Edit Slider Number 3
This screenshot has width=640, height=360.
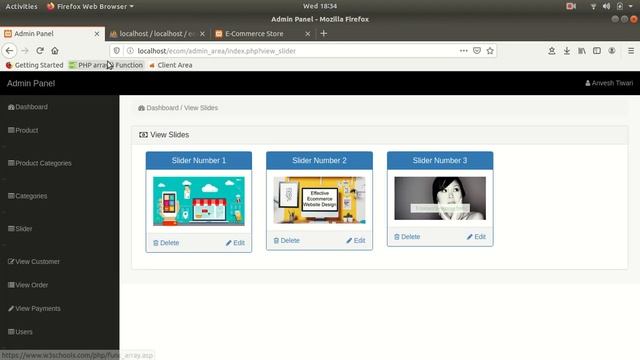476,237
